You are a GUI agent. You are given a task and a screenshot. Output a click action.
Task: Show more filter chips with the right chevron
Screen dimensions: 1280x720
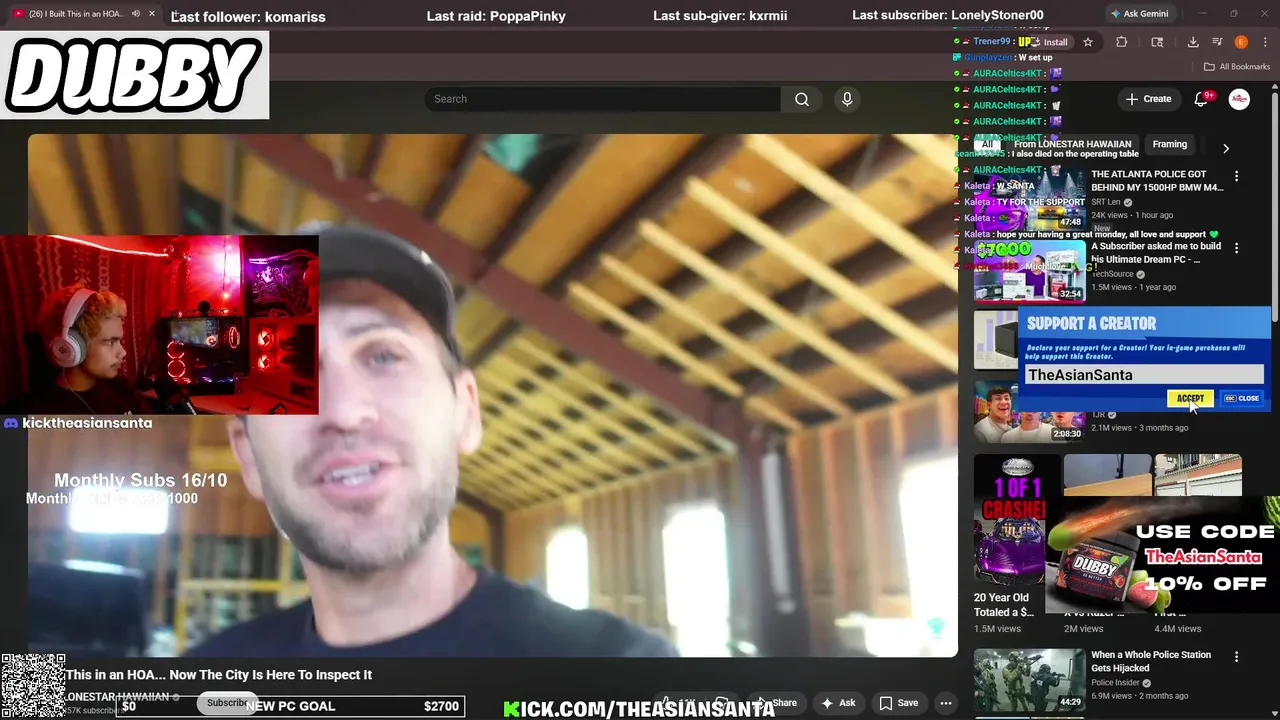click(1226, 148)
